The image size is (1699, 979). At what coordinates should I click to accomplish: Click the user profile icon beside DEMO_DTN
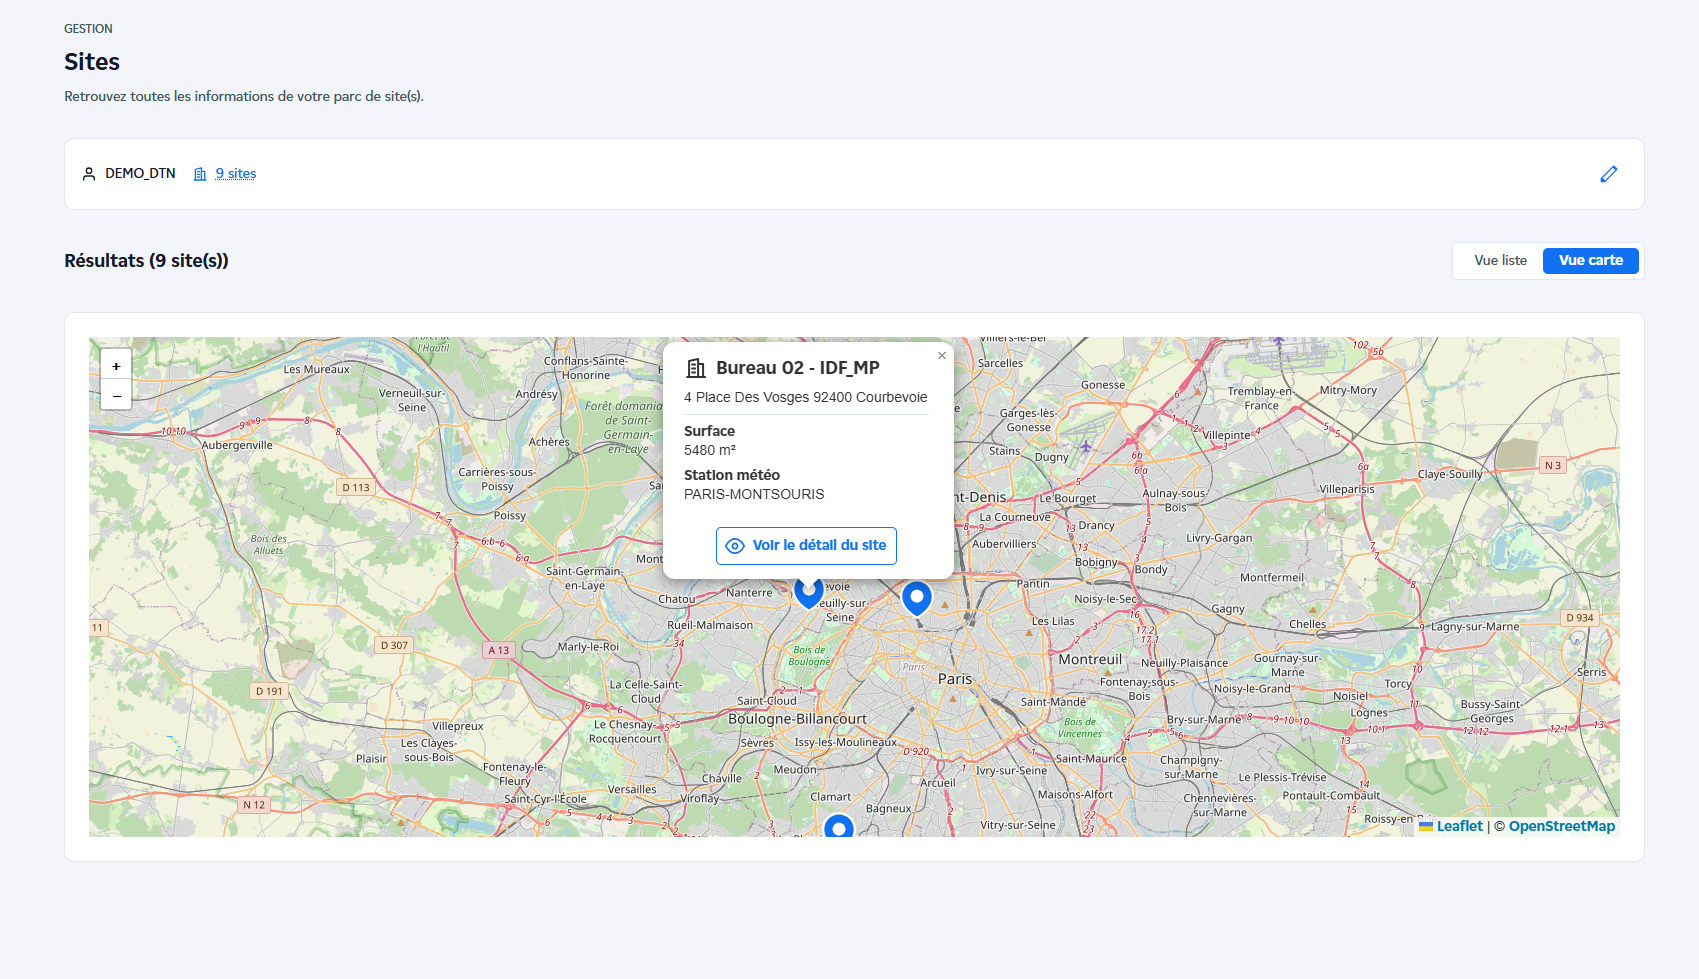[x=89, y=173]
